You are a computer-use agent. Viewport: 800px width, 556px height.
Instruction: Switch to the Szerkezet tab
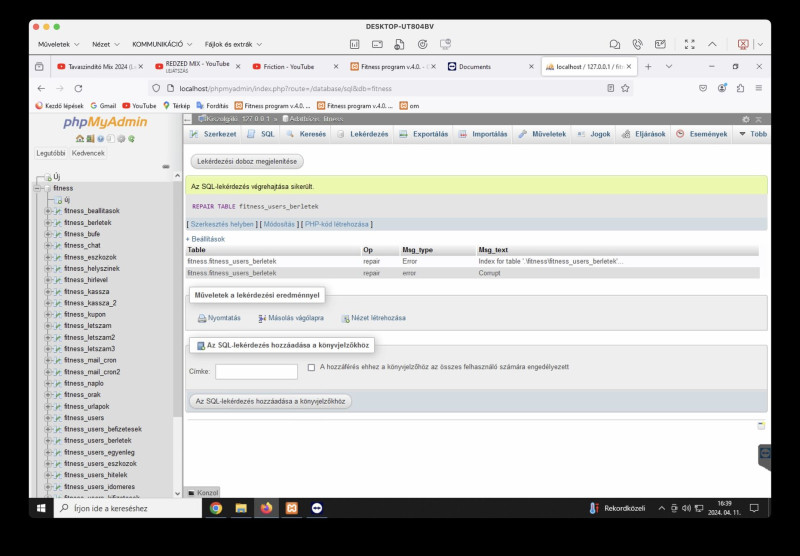213,134
